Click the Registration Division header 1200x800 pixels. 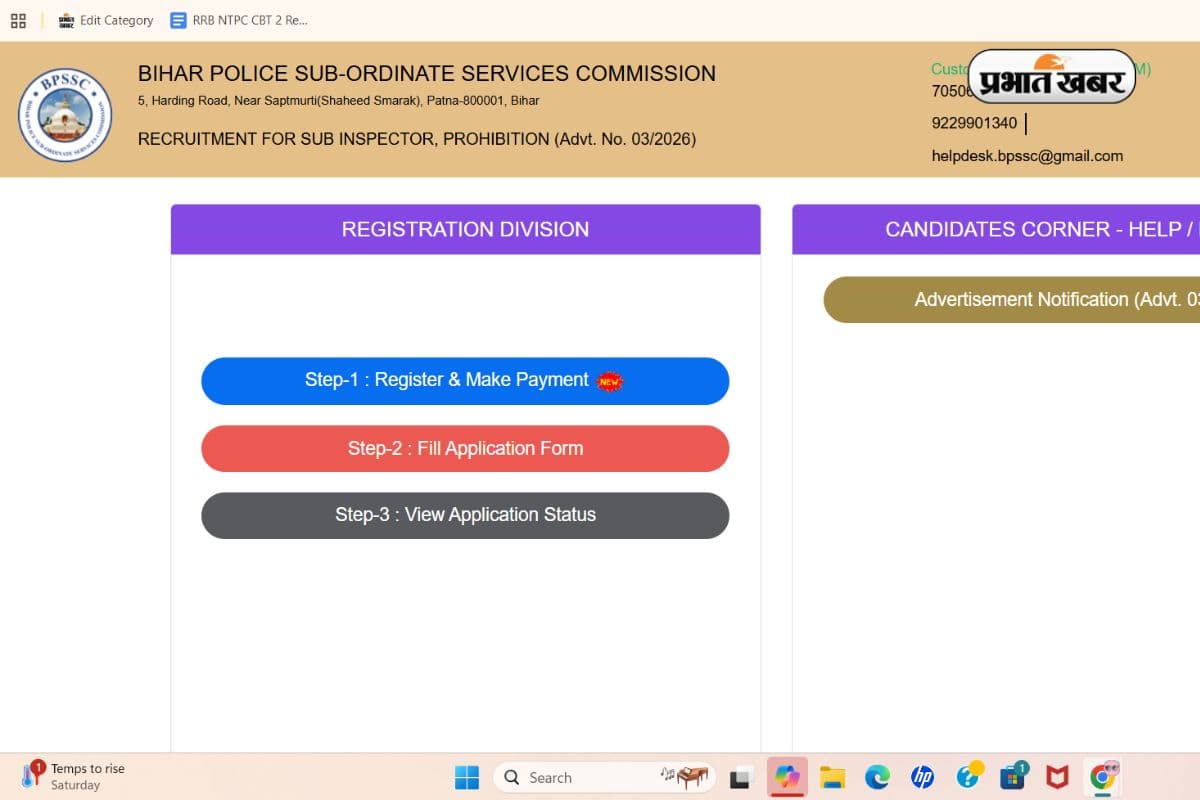pyautogui.click(x=465, y=230)
